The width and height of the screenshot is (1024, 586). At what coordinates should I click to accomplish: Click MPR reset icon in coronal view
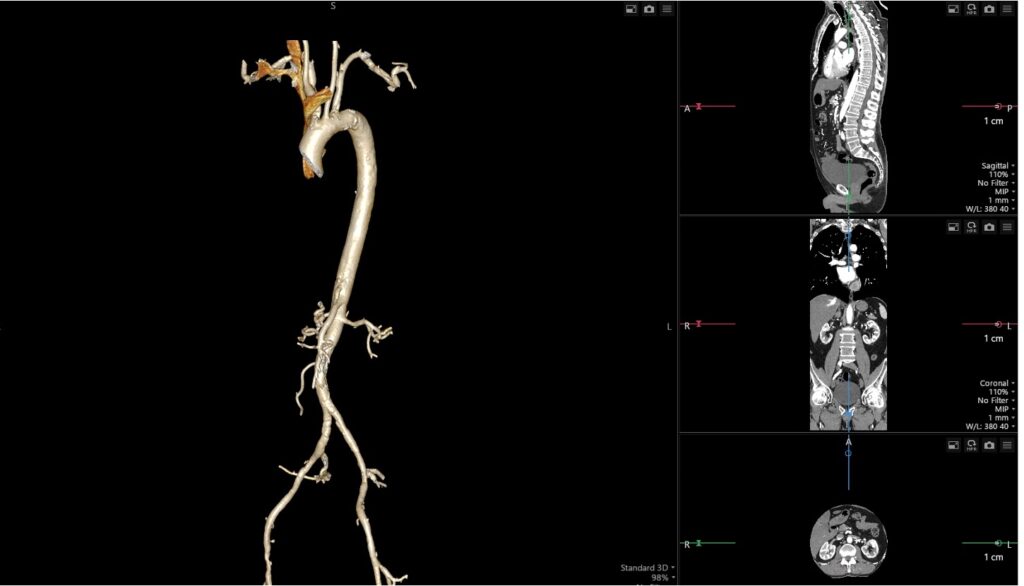971,227
